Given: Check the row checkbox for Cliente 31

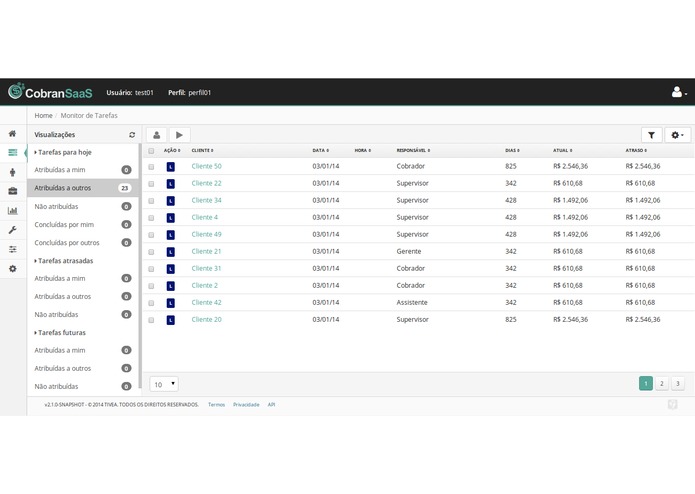Looking at the screenshot, I should click(151, 269).
